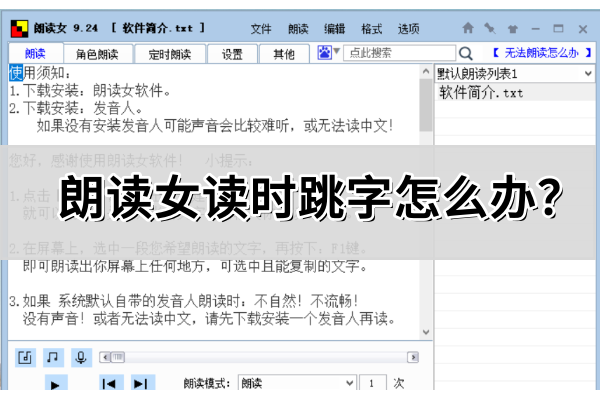Screen dimensions: 600x400
Task: Click the text line 使用须知
Action: click(40, 73)
